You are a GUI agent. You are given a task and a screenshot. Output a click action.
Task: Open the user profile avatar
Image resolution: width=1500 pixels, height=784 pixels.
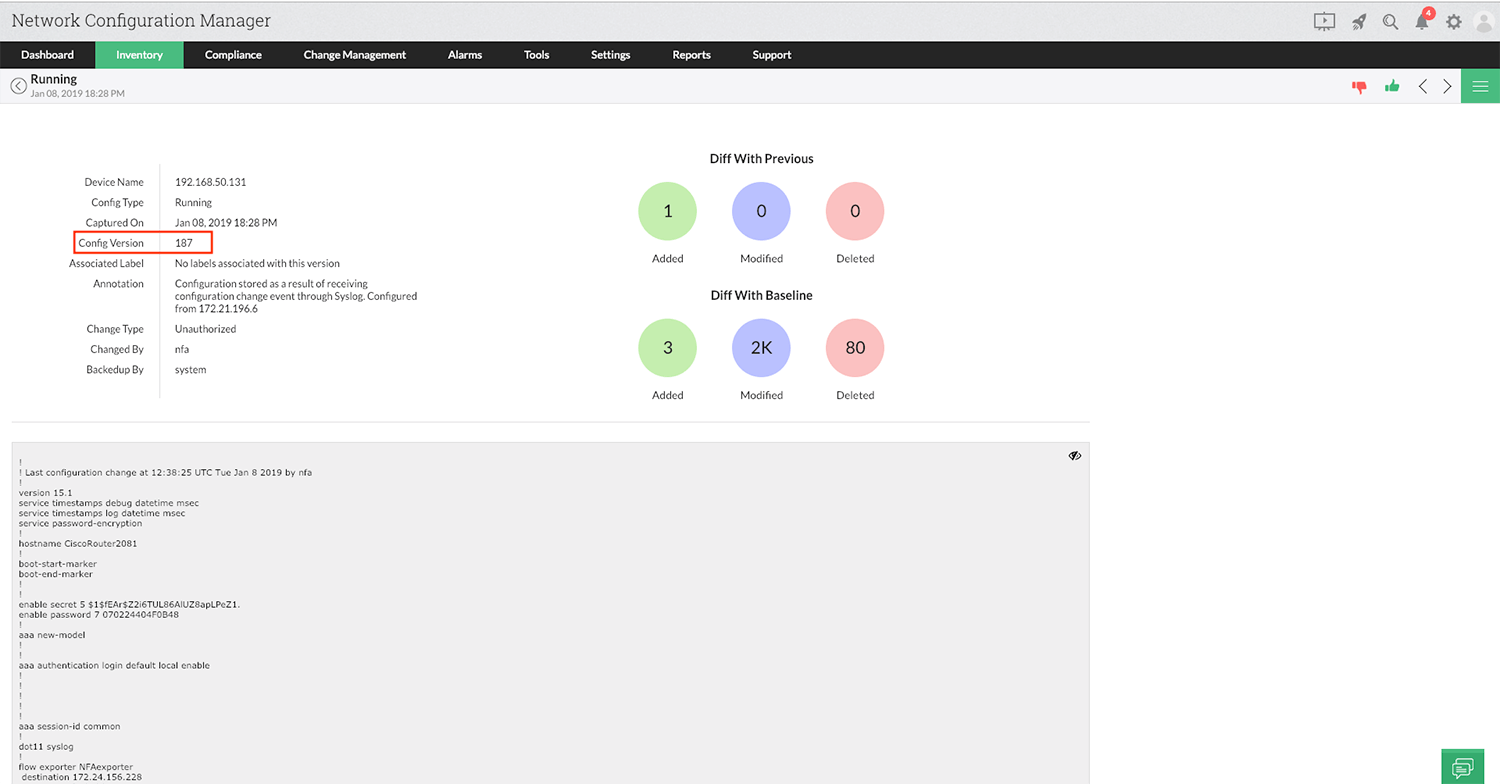click(x=1484, y=20)
